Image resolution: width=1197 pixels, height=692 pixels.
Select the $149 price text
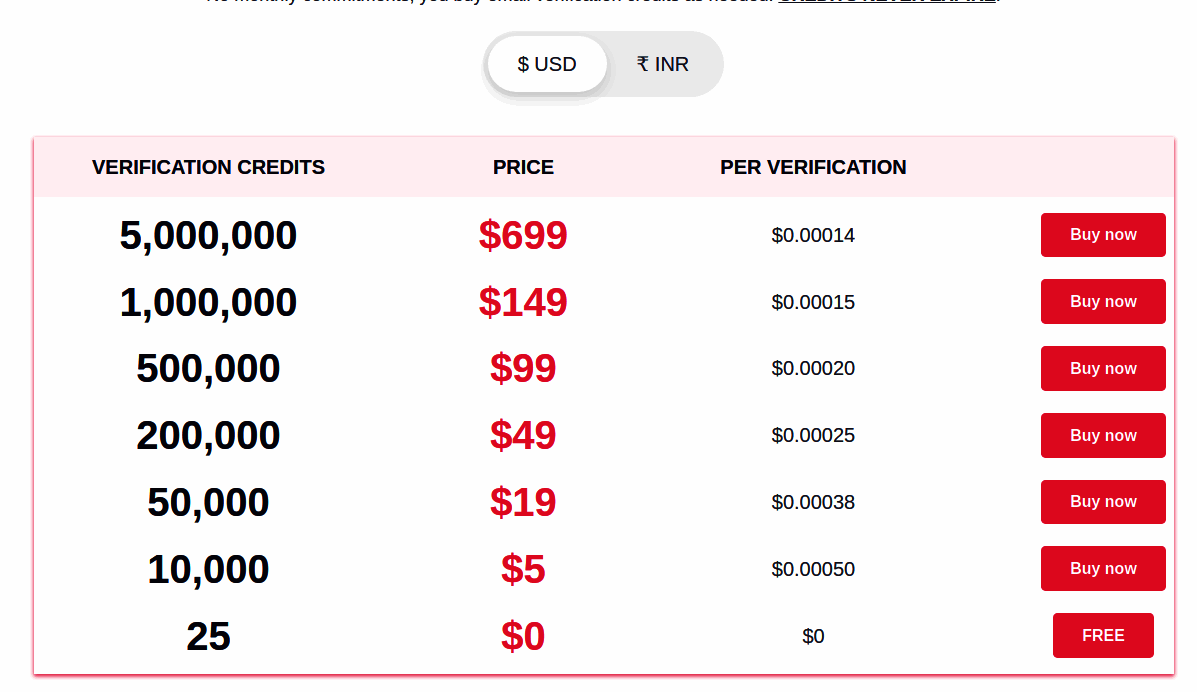point(523,302)
